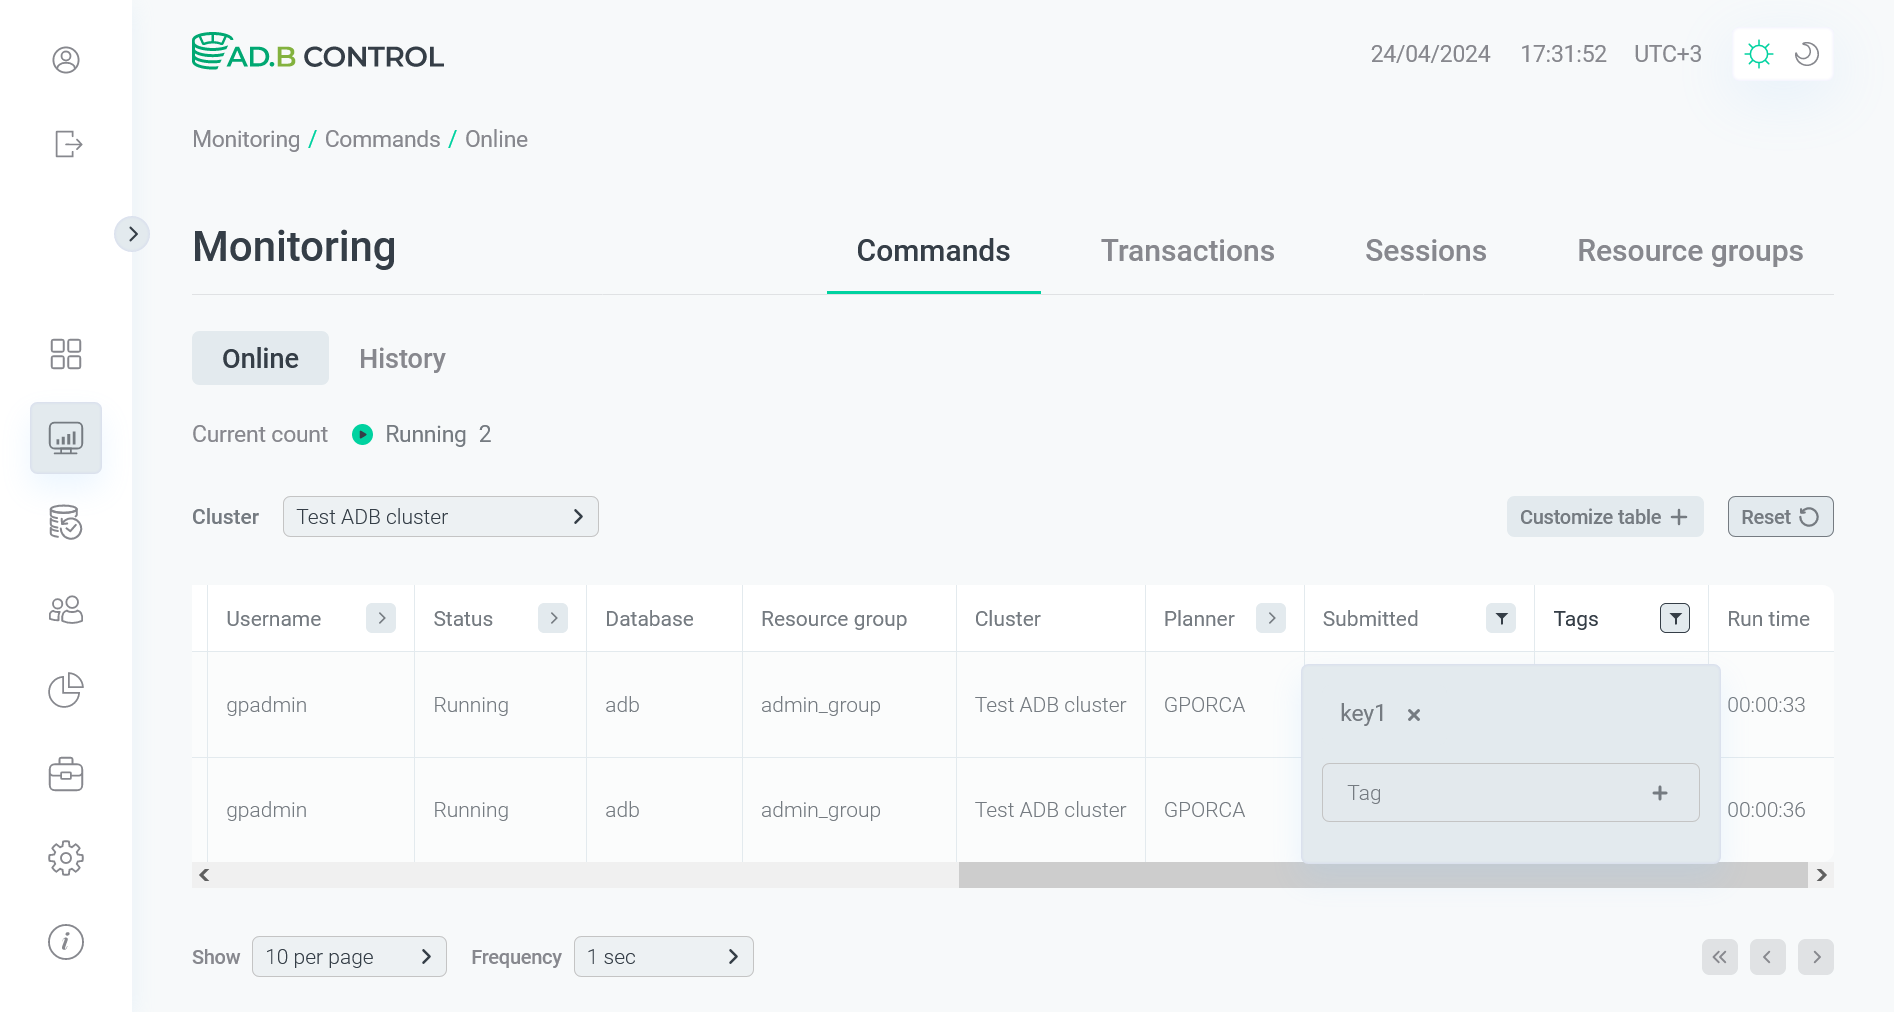Screen dimensions: 1894x1012
Task: Switch to light theme sun icon
Action: click(x=1758, y=54)
